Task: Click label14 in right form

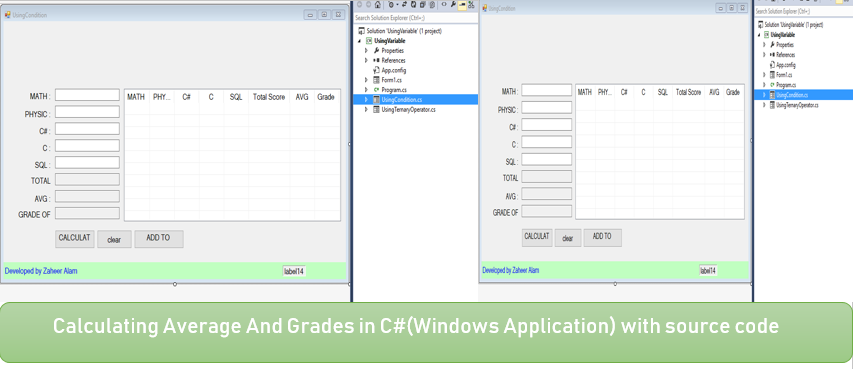Action: pos(708,270)
